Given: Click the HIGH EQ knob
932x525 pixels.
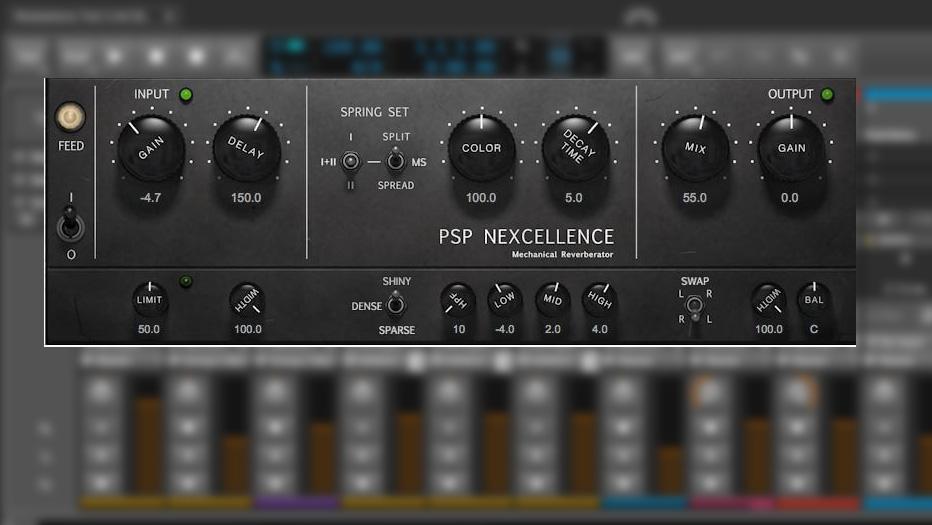Looking at the screenshot, I should (599, 300).
